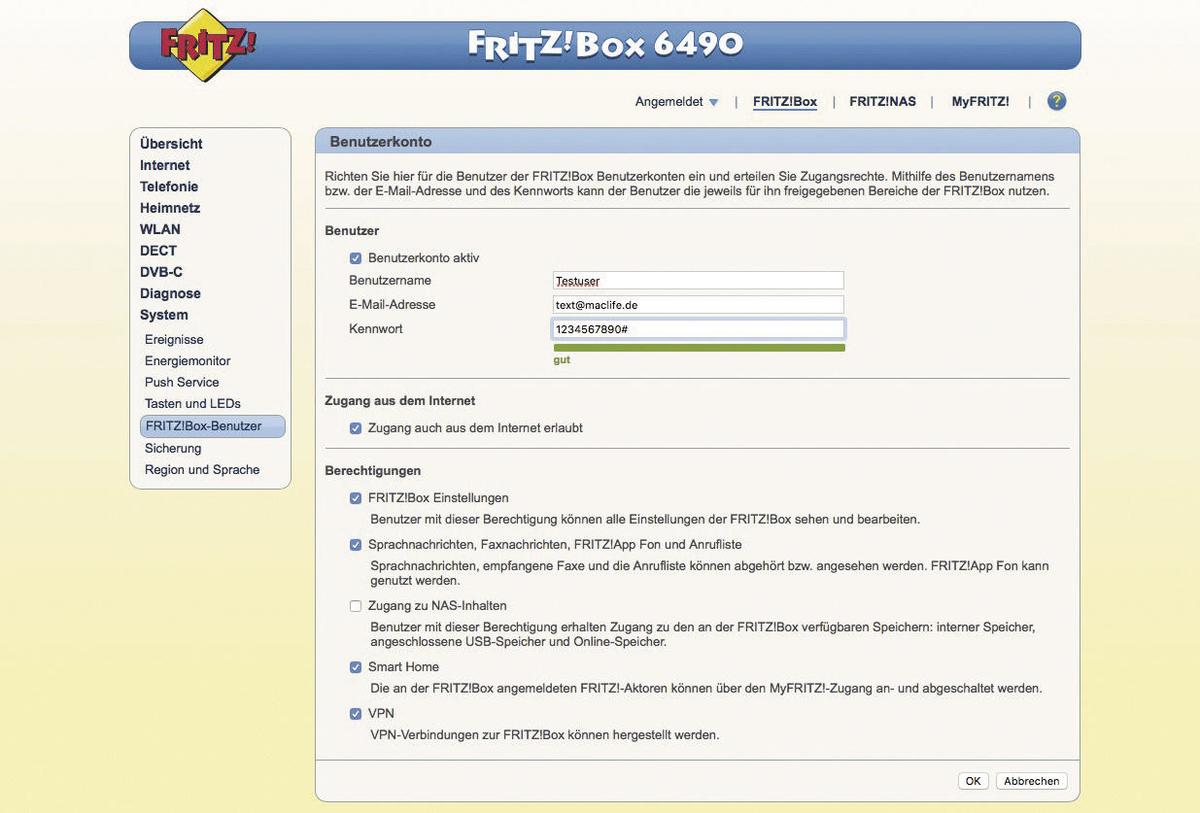Open the help question mark icon
Viewport: 1200px width, 813px height.
(x=1057, y=101)
